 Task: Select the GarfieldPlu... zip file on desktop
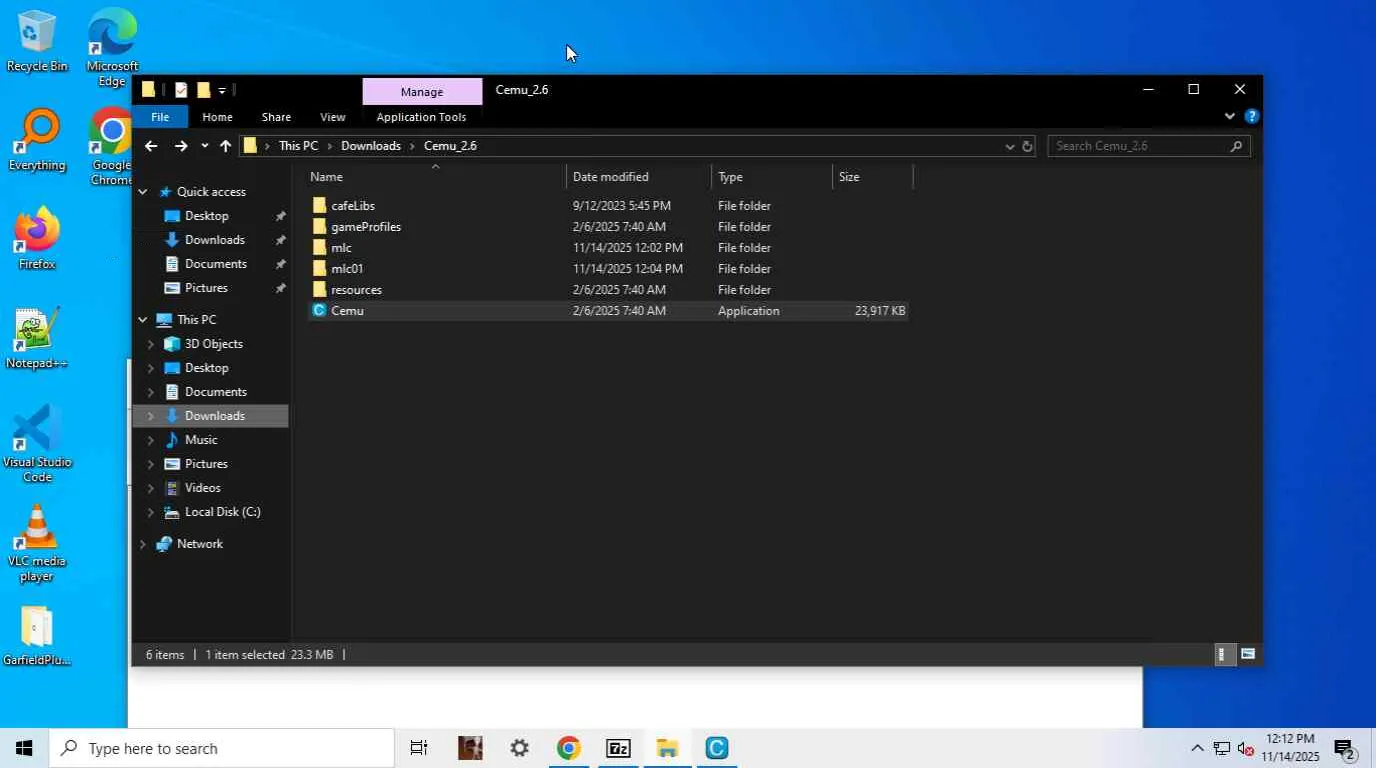pos(37,635)
